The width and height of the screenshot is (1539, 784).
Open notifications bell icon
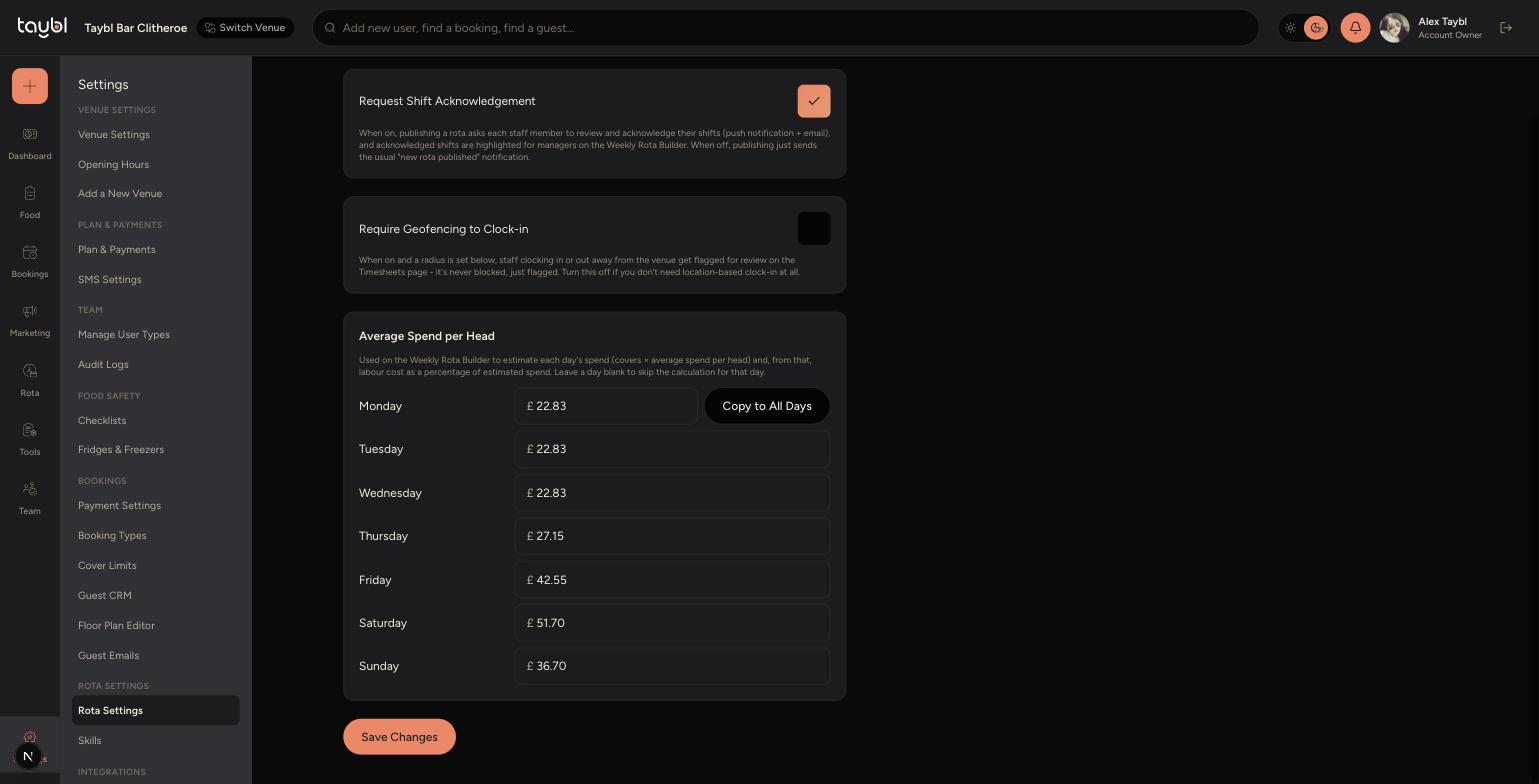1355,28
